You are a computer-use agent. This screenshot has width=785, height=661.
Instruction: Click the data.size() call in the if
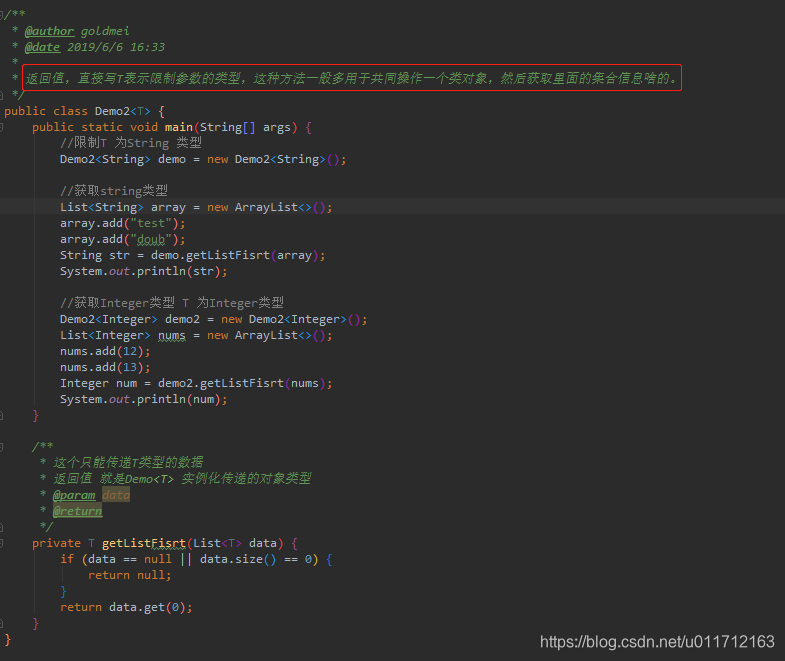(238, 559)
